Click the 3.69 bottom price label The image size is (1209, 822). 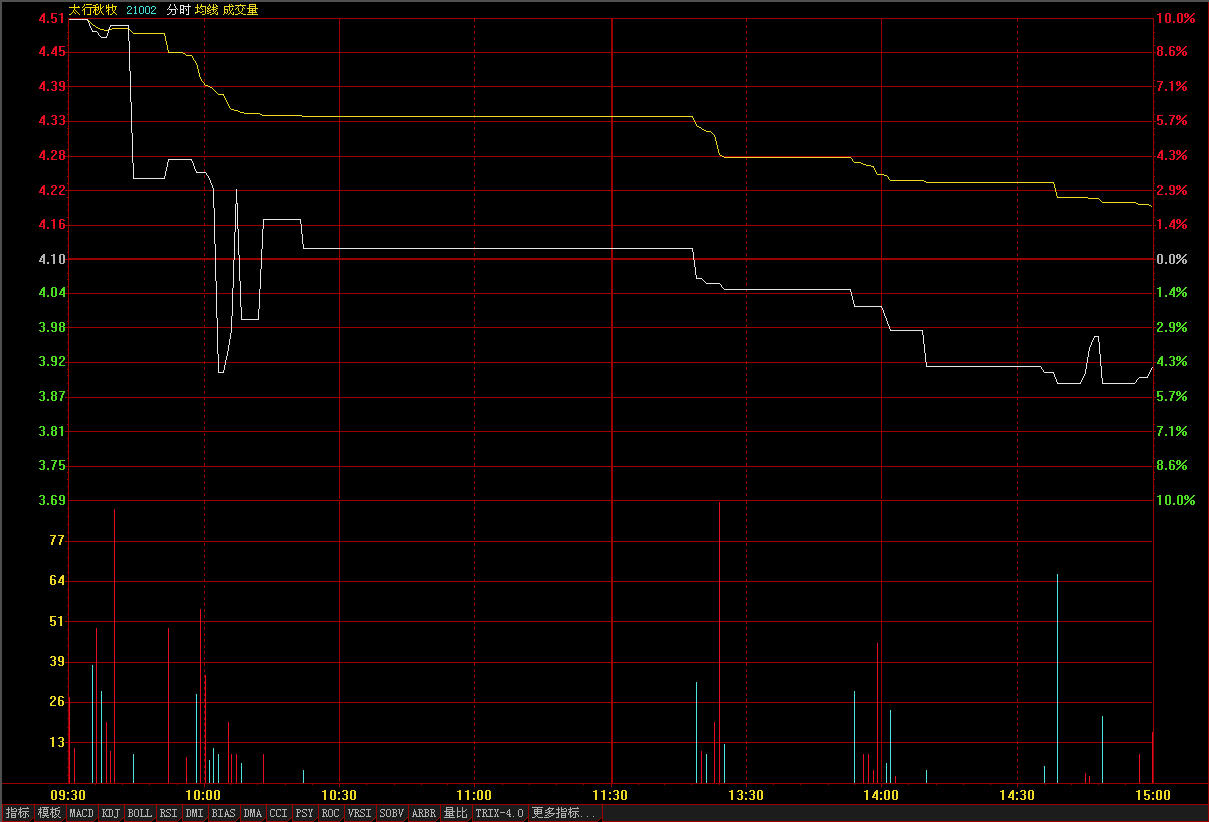(52, 500)
